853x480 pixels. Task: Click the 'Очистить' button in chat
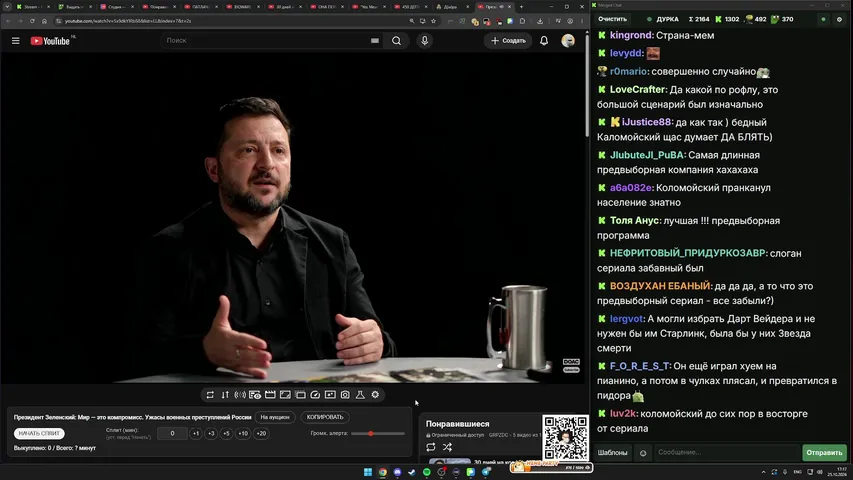coord(612,19)
